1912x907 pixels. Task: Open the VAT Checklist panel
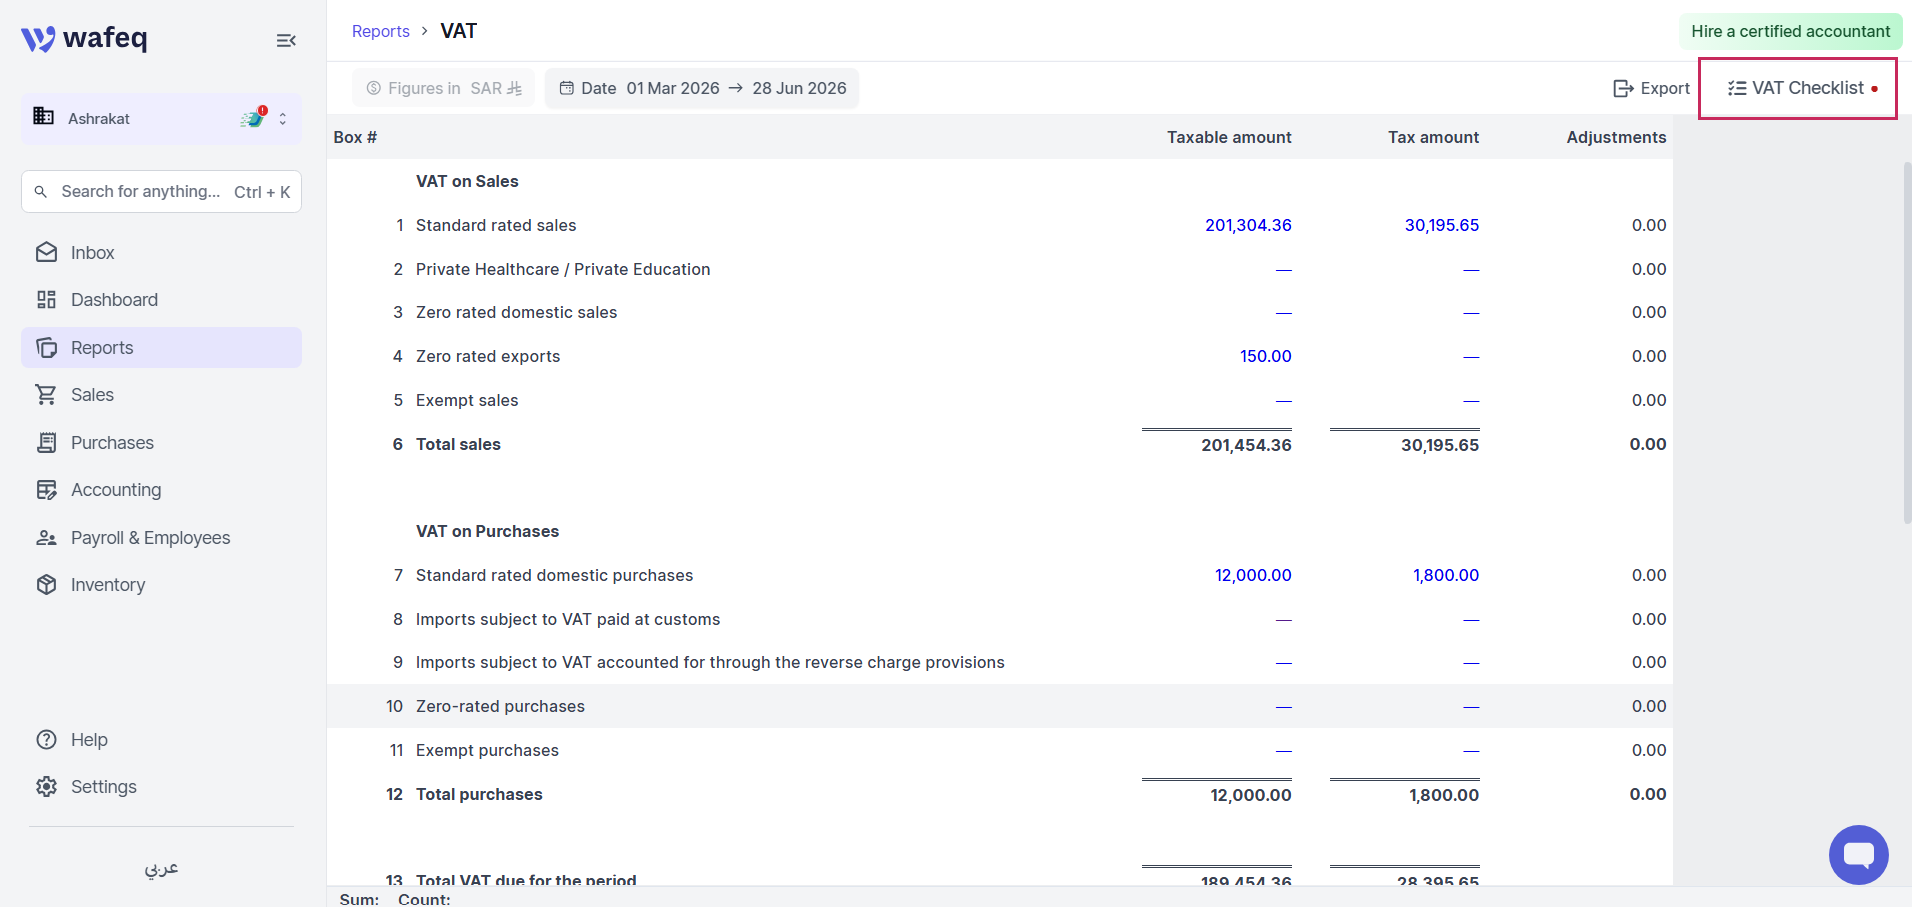coord(1802,88)
